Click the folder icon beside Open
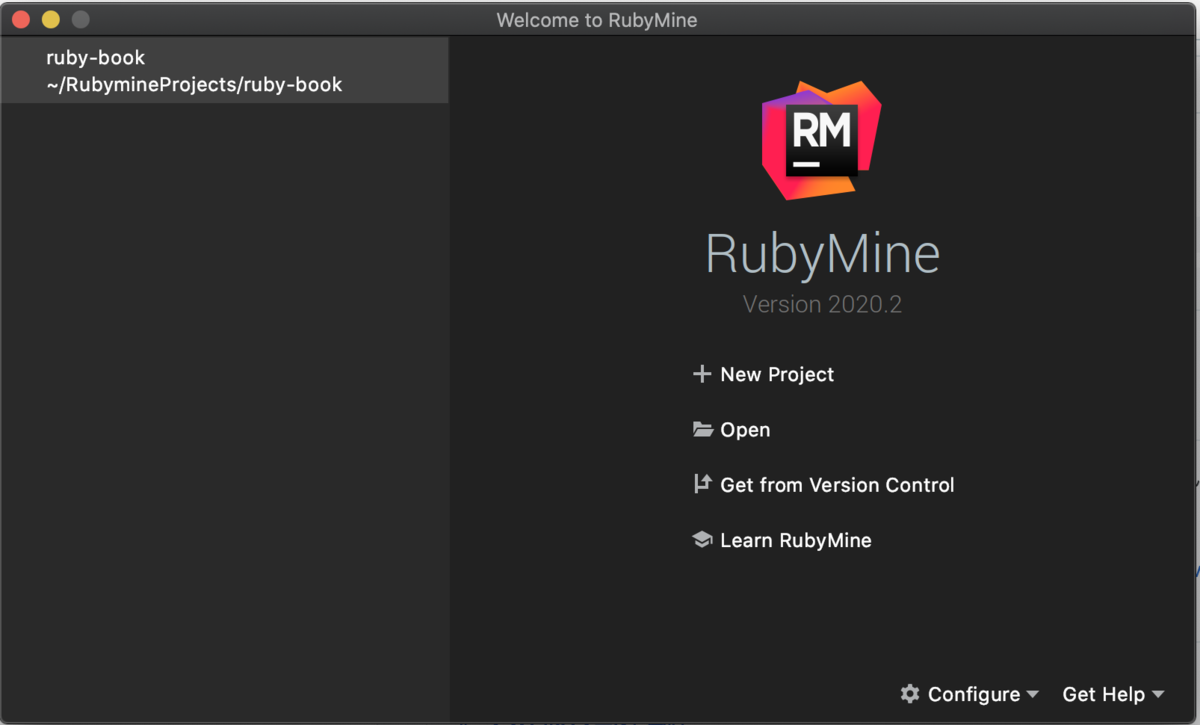The width and height of the screenshot is (1200, 725). (x=703, y=429)
